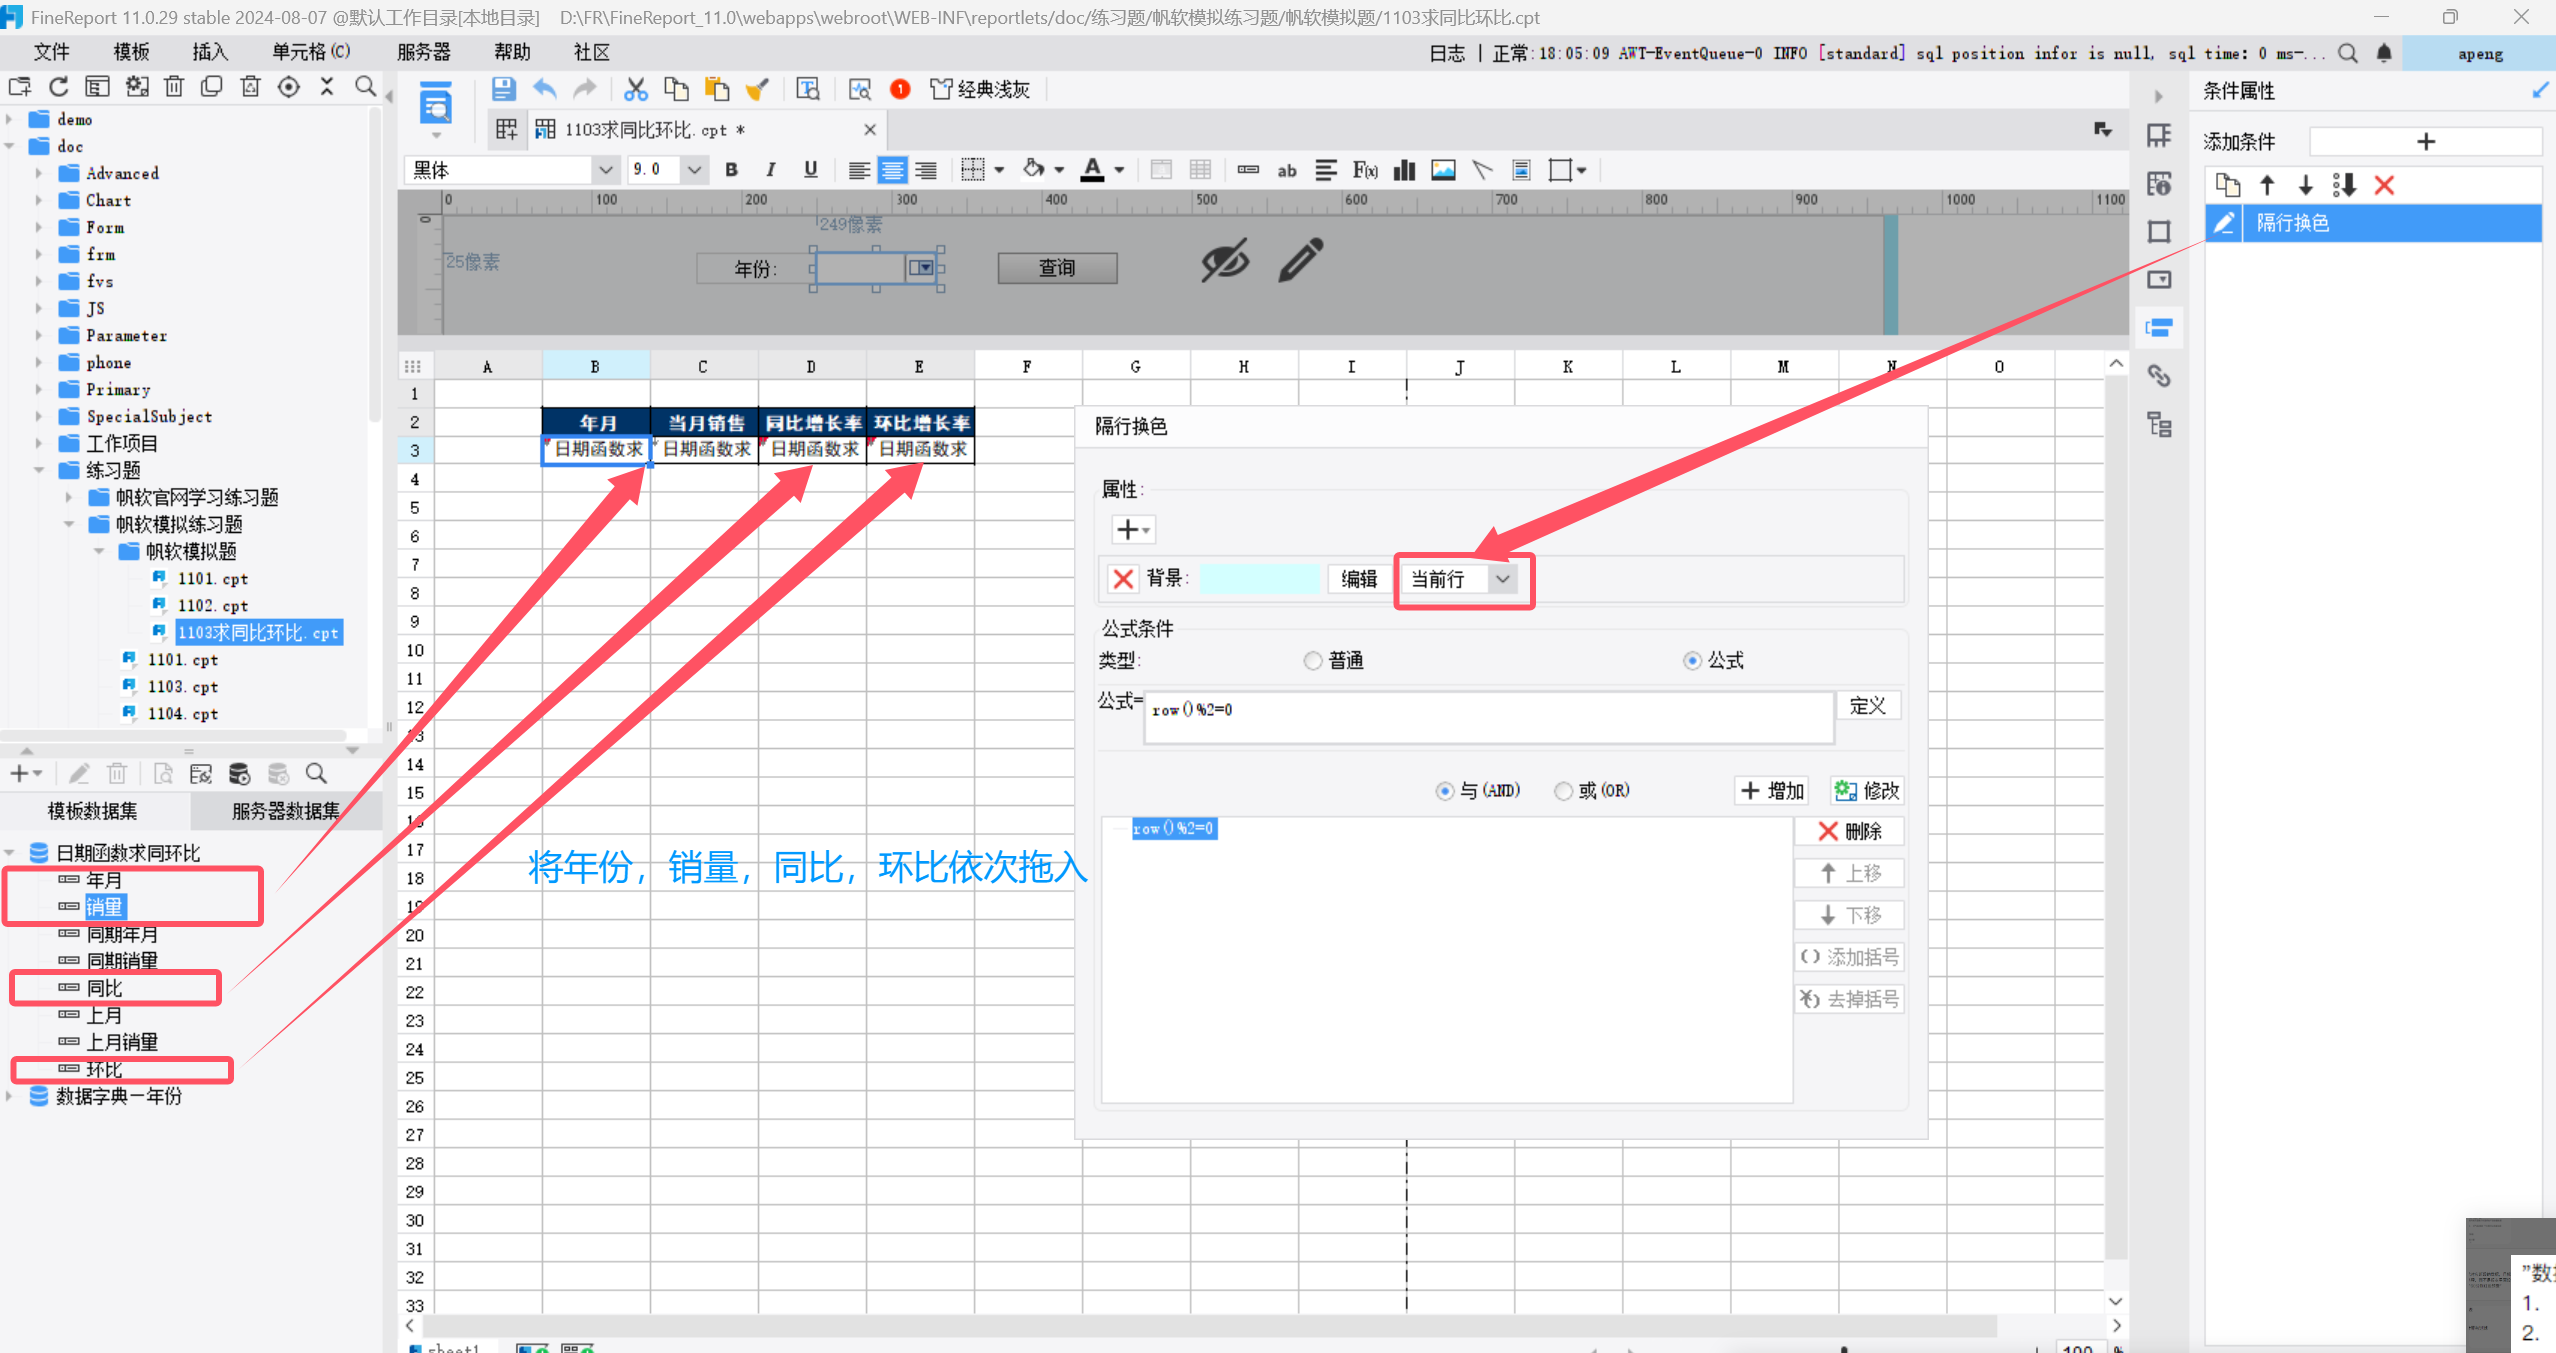Click the Save template icon
Image resolution: width=2556 pixels, height=1353 pixels.
point(503,89)
